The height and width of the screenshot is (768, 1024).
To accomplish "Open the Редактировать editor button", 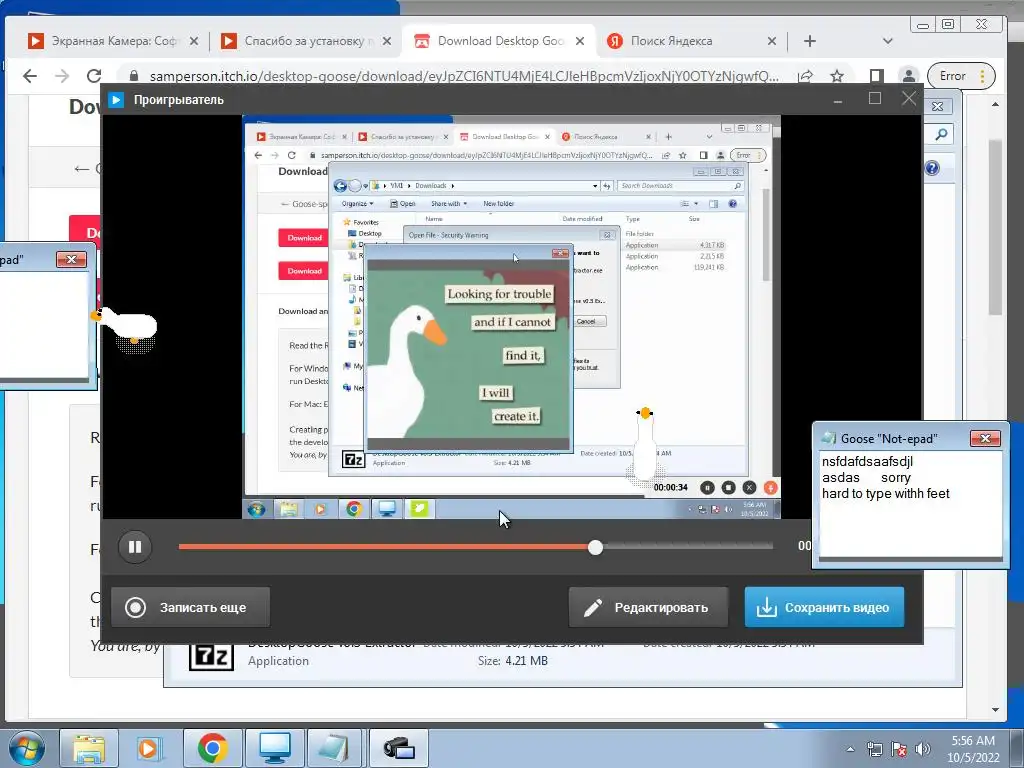I will tap(648, 607).
